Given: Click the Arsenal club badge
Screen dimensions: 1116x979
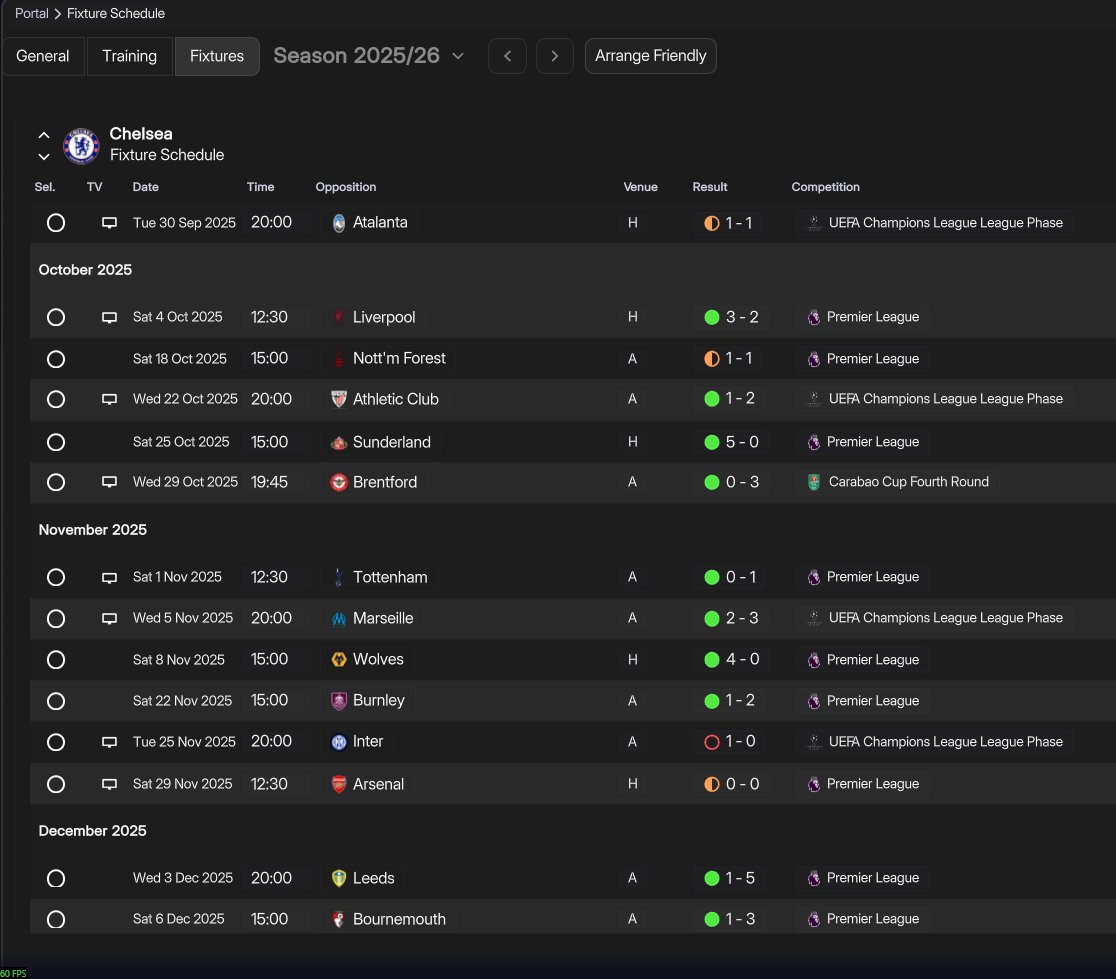Looking at the screenshot, I should [x=339, y=784].
